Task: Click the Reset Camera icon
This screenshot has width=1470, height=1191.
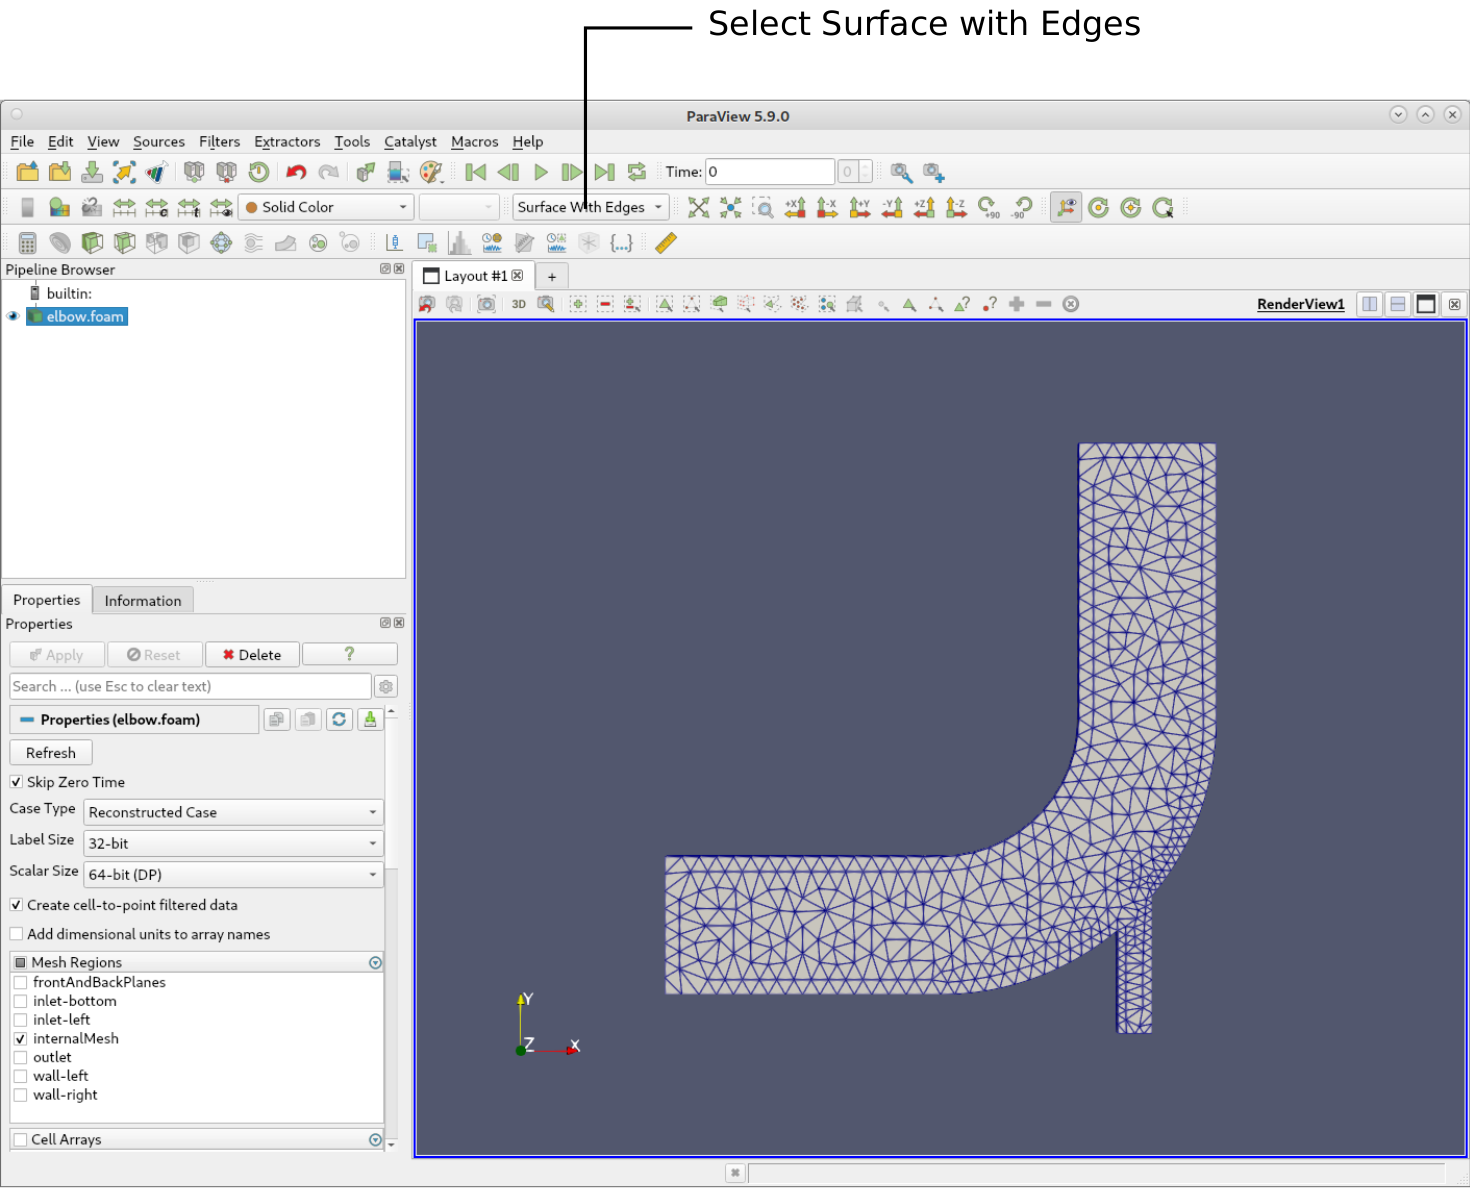Action: (x=698, y=207)
